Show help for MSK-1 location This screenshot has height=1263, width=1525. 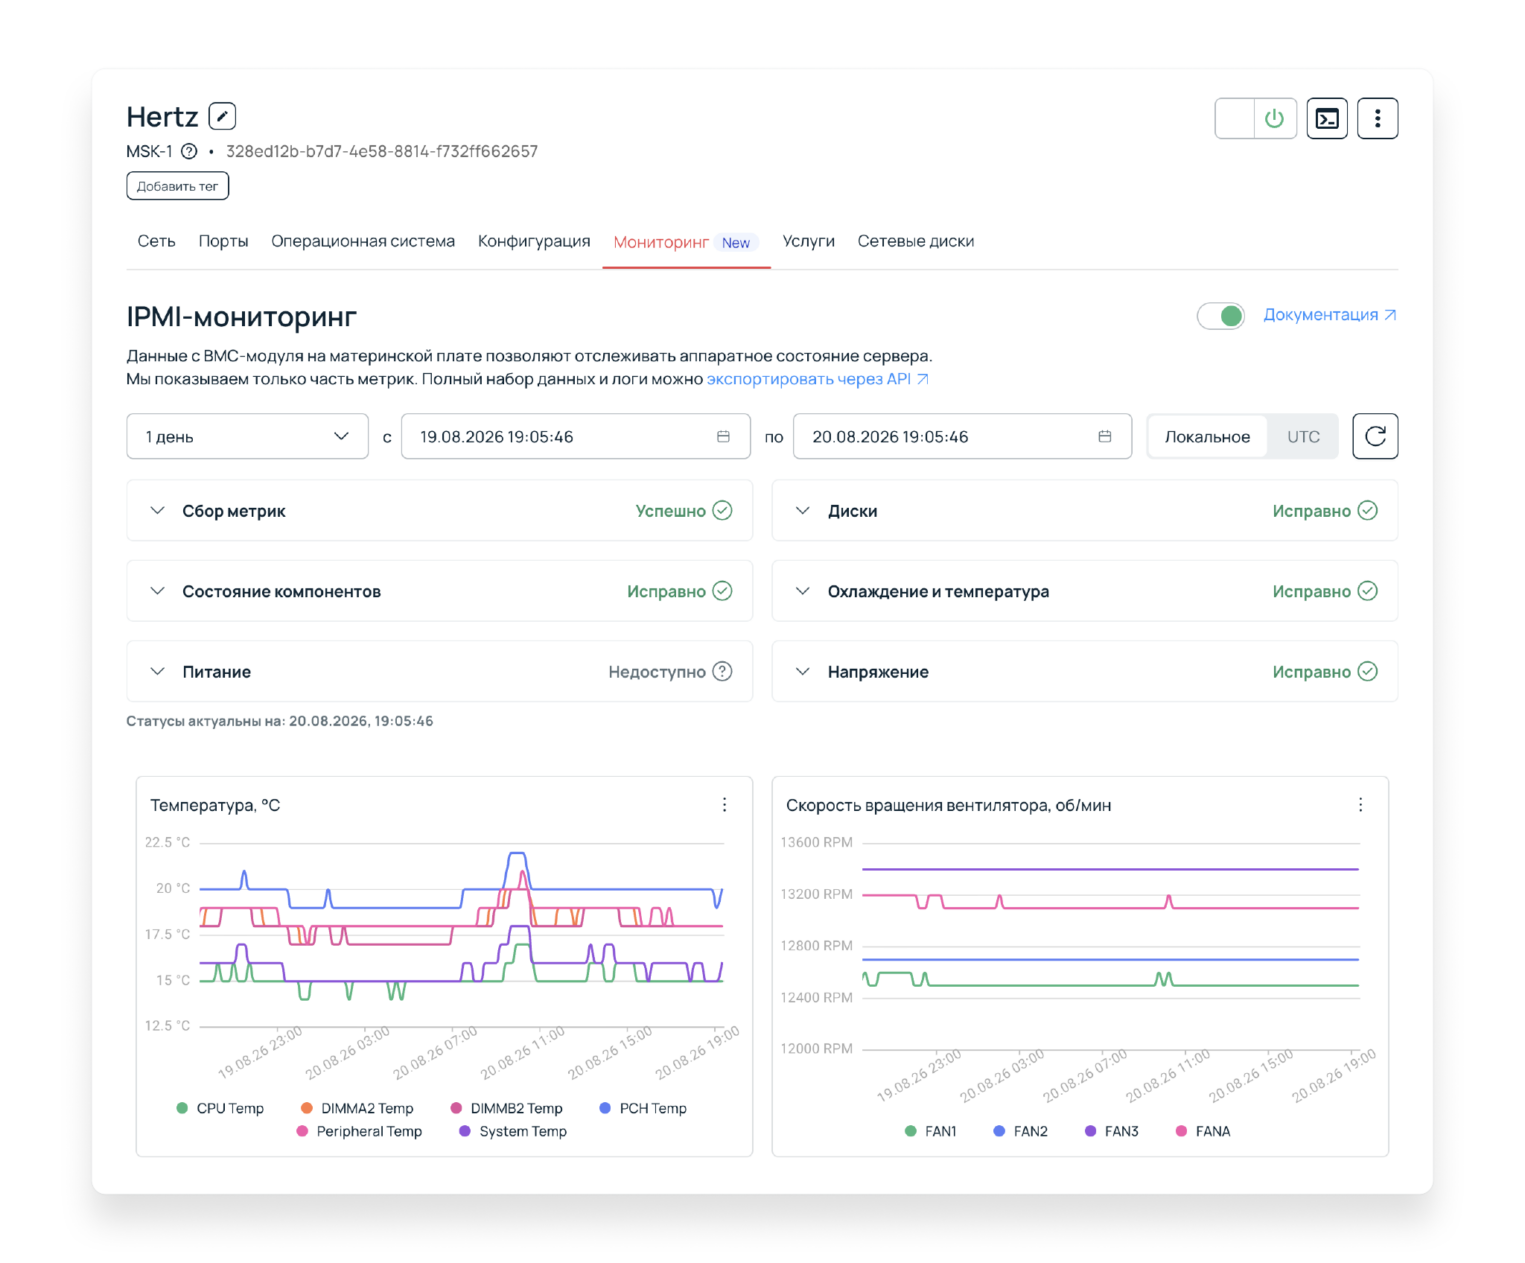[x=189, y=152]
